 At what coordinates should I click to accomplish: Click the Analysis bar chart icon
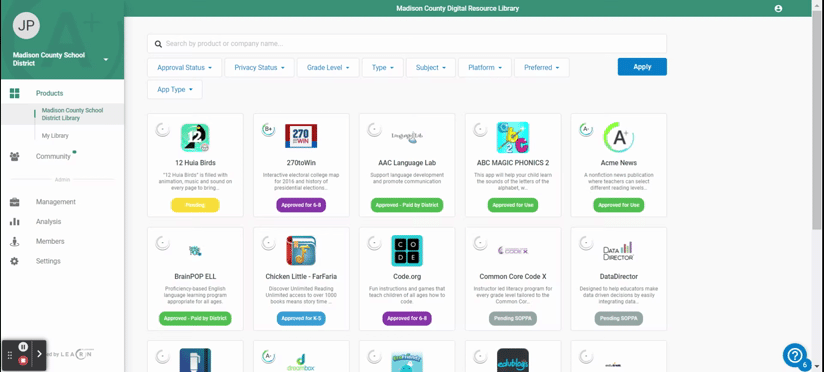(x=15, y=222)
